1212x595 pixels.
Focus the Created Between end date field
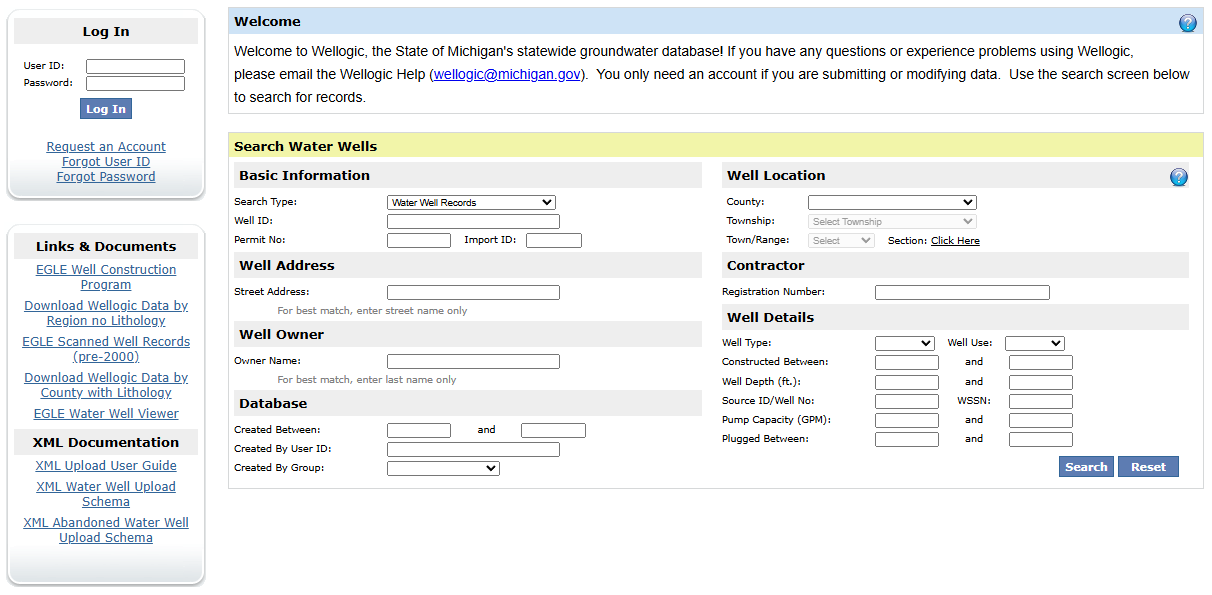[553, 431]
